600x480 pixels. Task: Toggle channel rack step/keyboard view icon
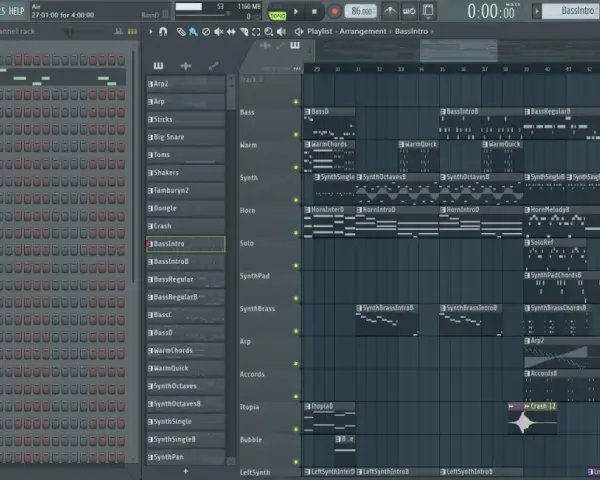pyautogui.click(x=132, y=32)
